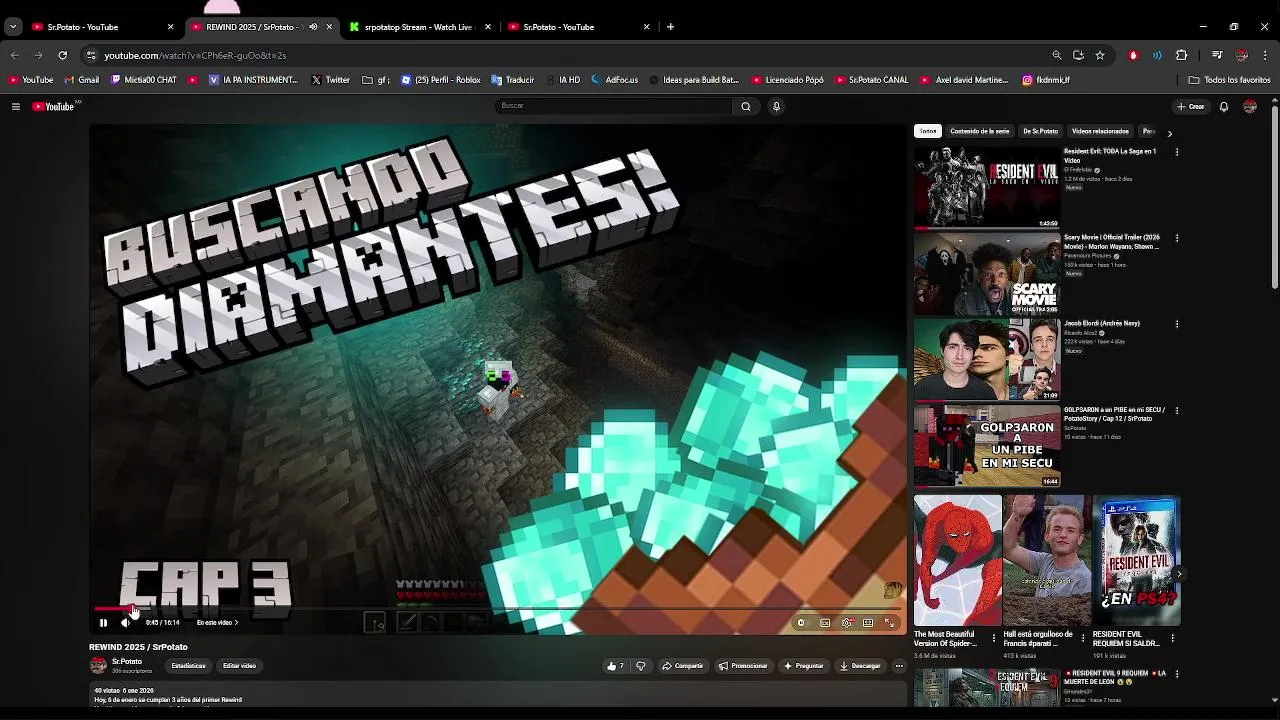
Task: Switch to theater mode in the player
Action: [x=868, y=623]
